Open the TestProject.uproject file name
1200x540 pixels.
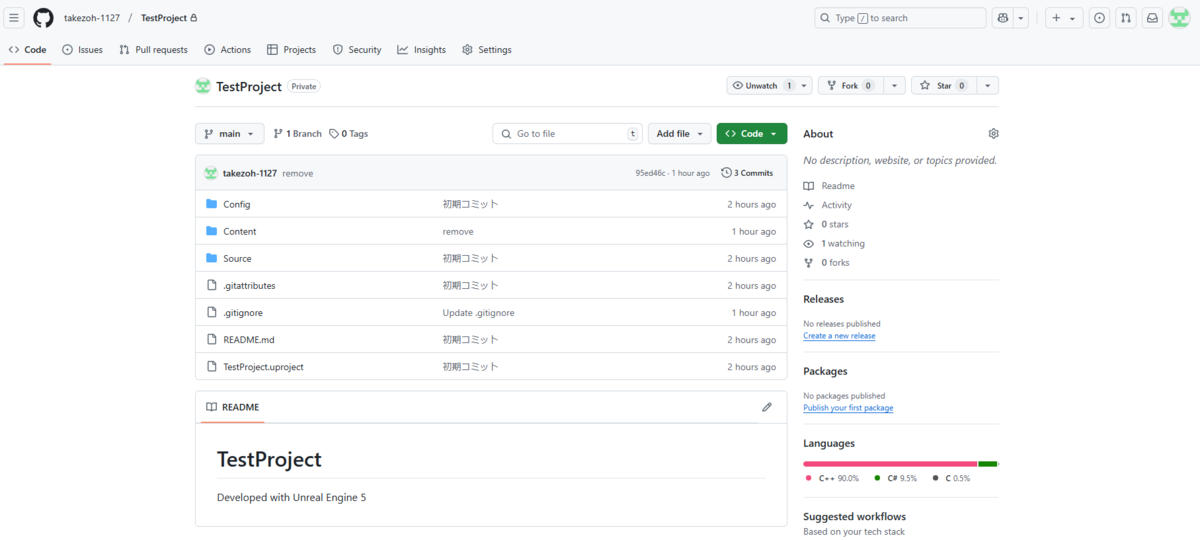(x=263, y=366)
